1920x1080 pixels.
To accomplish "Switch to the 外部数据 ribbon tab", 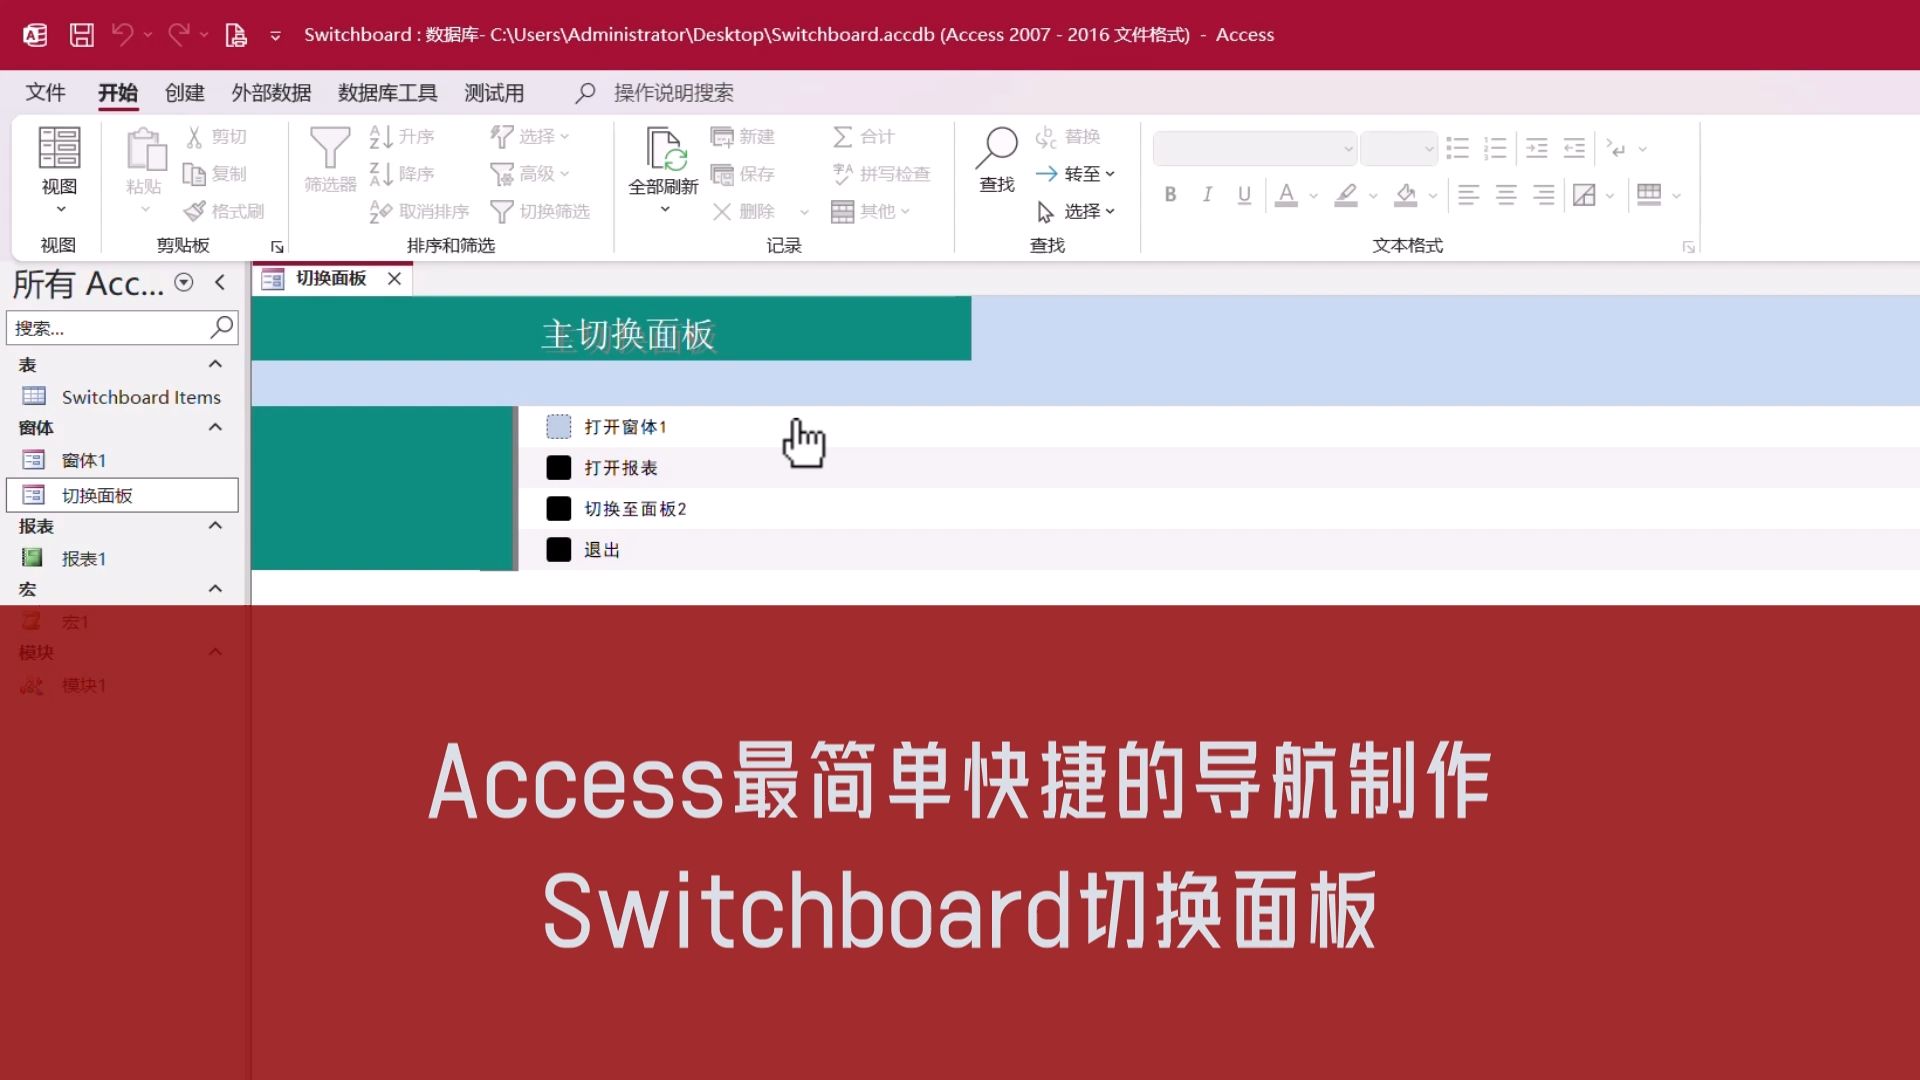I will pos(271,93).
